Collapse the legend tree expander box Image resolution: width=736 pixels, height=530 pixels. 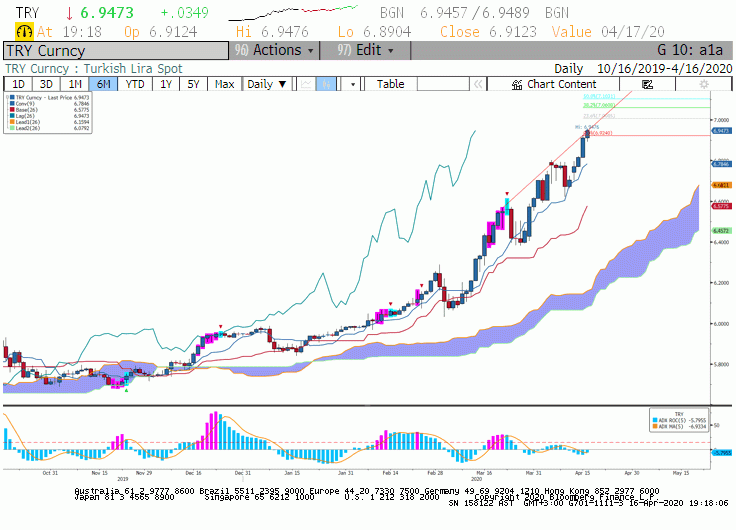click(7, 97)
